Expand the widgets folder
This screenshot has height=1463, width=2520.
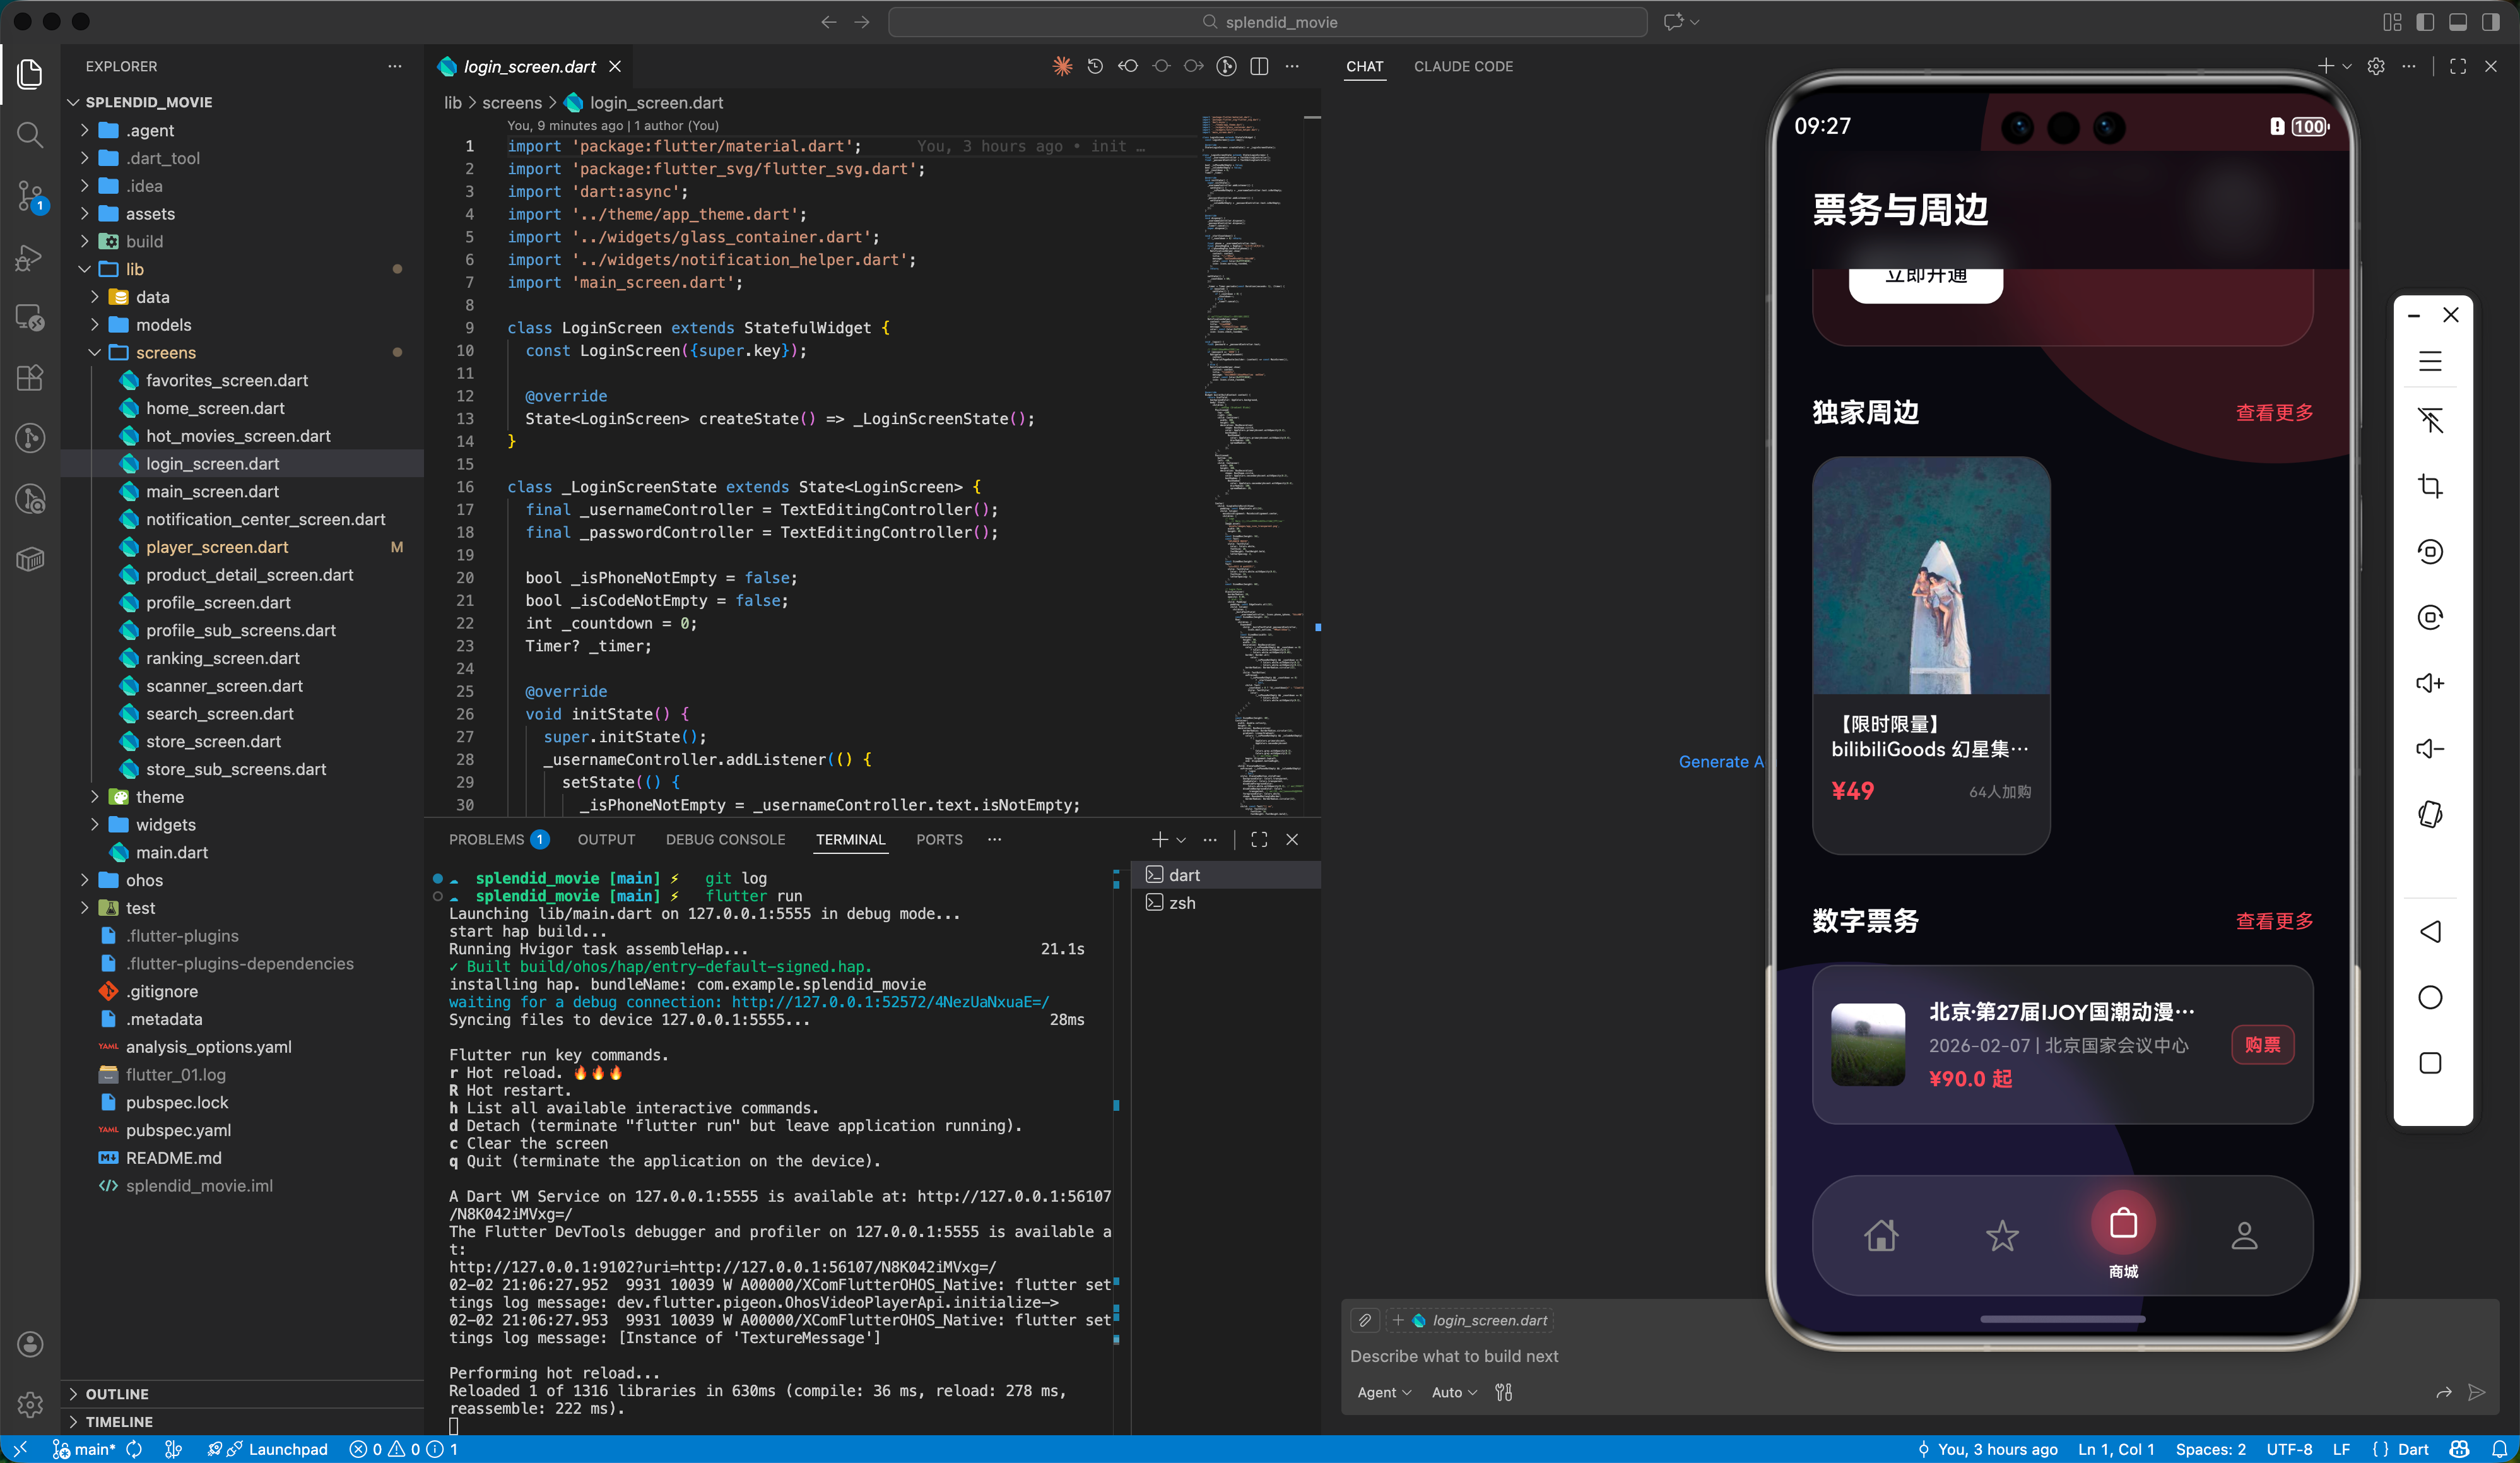(165, 825)
